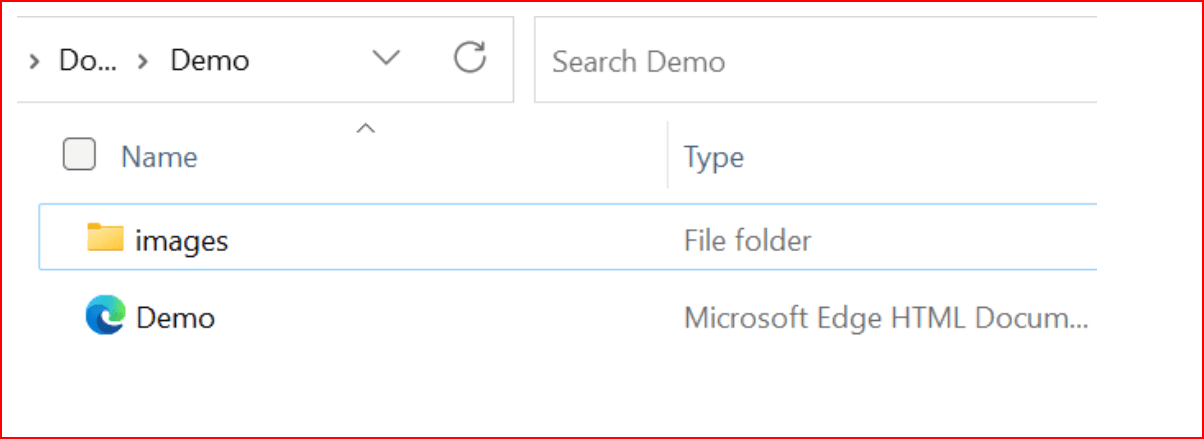Expand the chevron between Do... and Demo
The width and height of the screenshot is (1204, 439).
click(x=143, y=61)
